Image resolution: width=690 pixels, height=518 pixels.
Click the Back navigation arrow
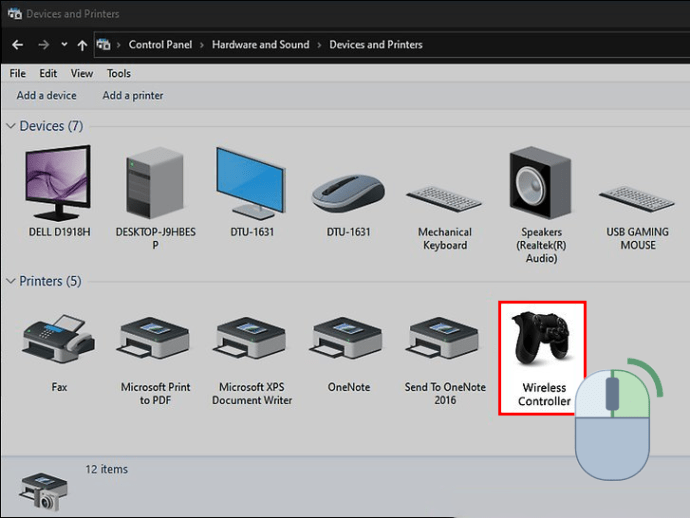coord(18,44)
